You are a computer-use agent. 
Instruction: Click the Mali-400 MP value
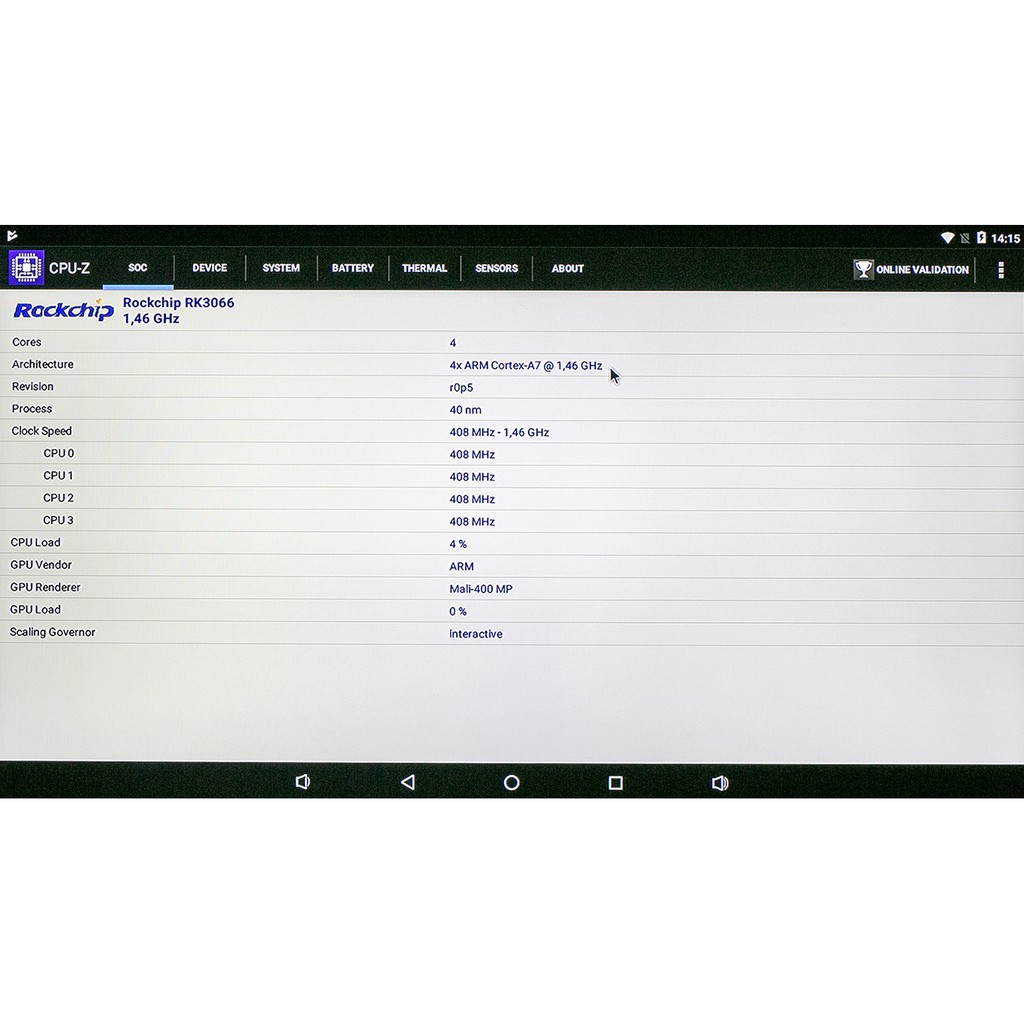click(481, 589)
